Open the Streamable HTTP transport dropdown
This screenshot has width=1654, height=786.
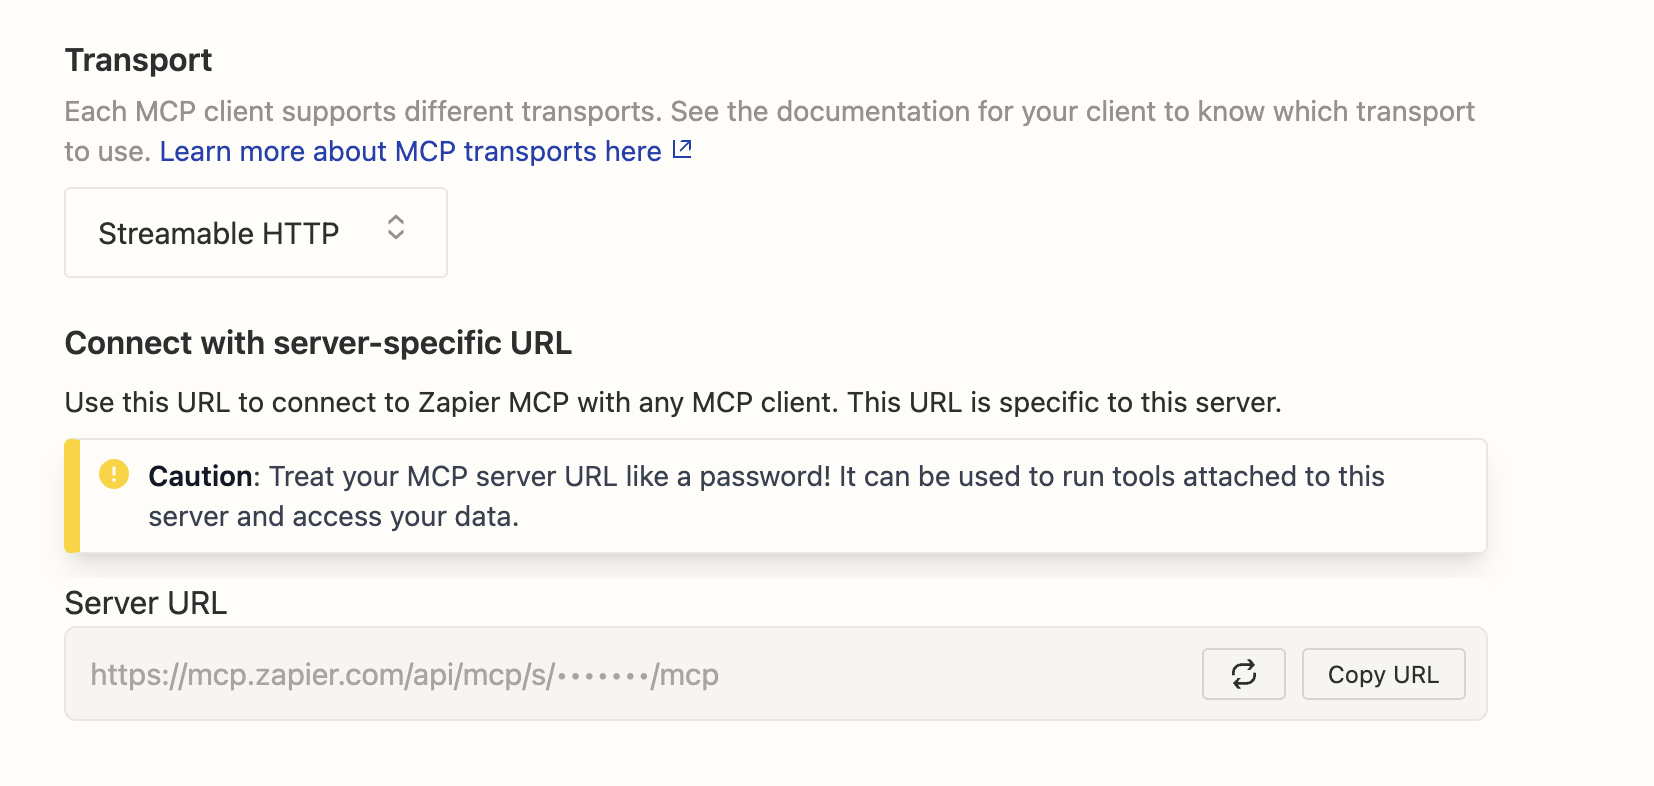pyautogui.click(x=256, y=232)
